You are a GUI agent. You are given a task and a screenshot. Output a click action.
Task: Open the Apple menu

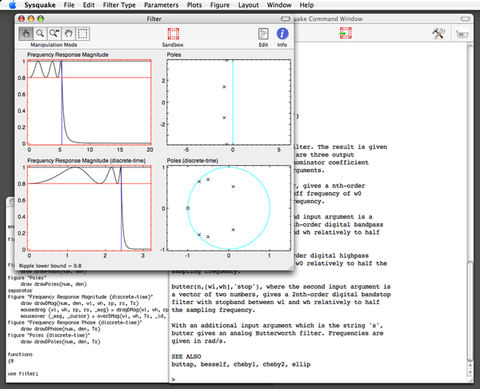(12, 5)
